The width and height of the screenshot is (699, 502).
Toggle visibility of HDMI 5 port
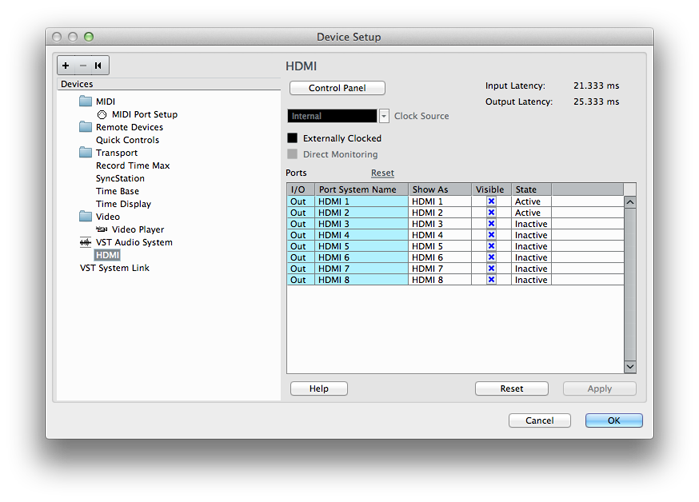click(x=491, y=246)
